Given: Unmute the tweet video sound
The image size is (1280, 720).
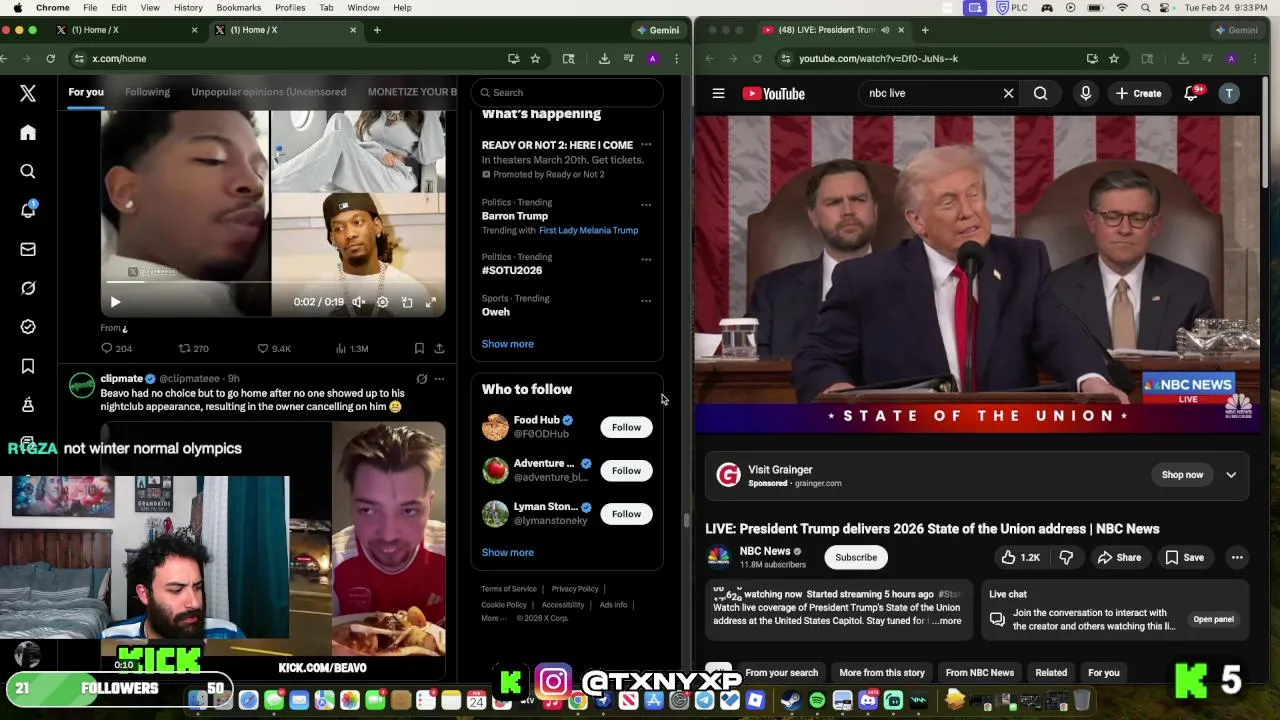Looking at the screenshot, I should click(x=358, y=302).
